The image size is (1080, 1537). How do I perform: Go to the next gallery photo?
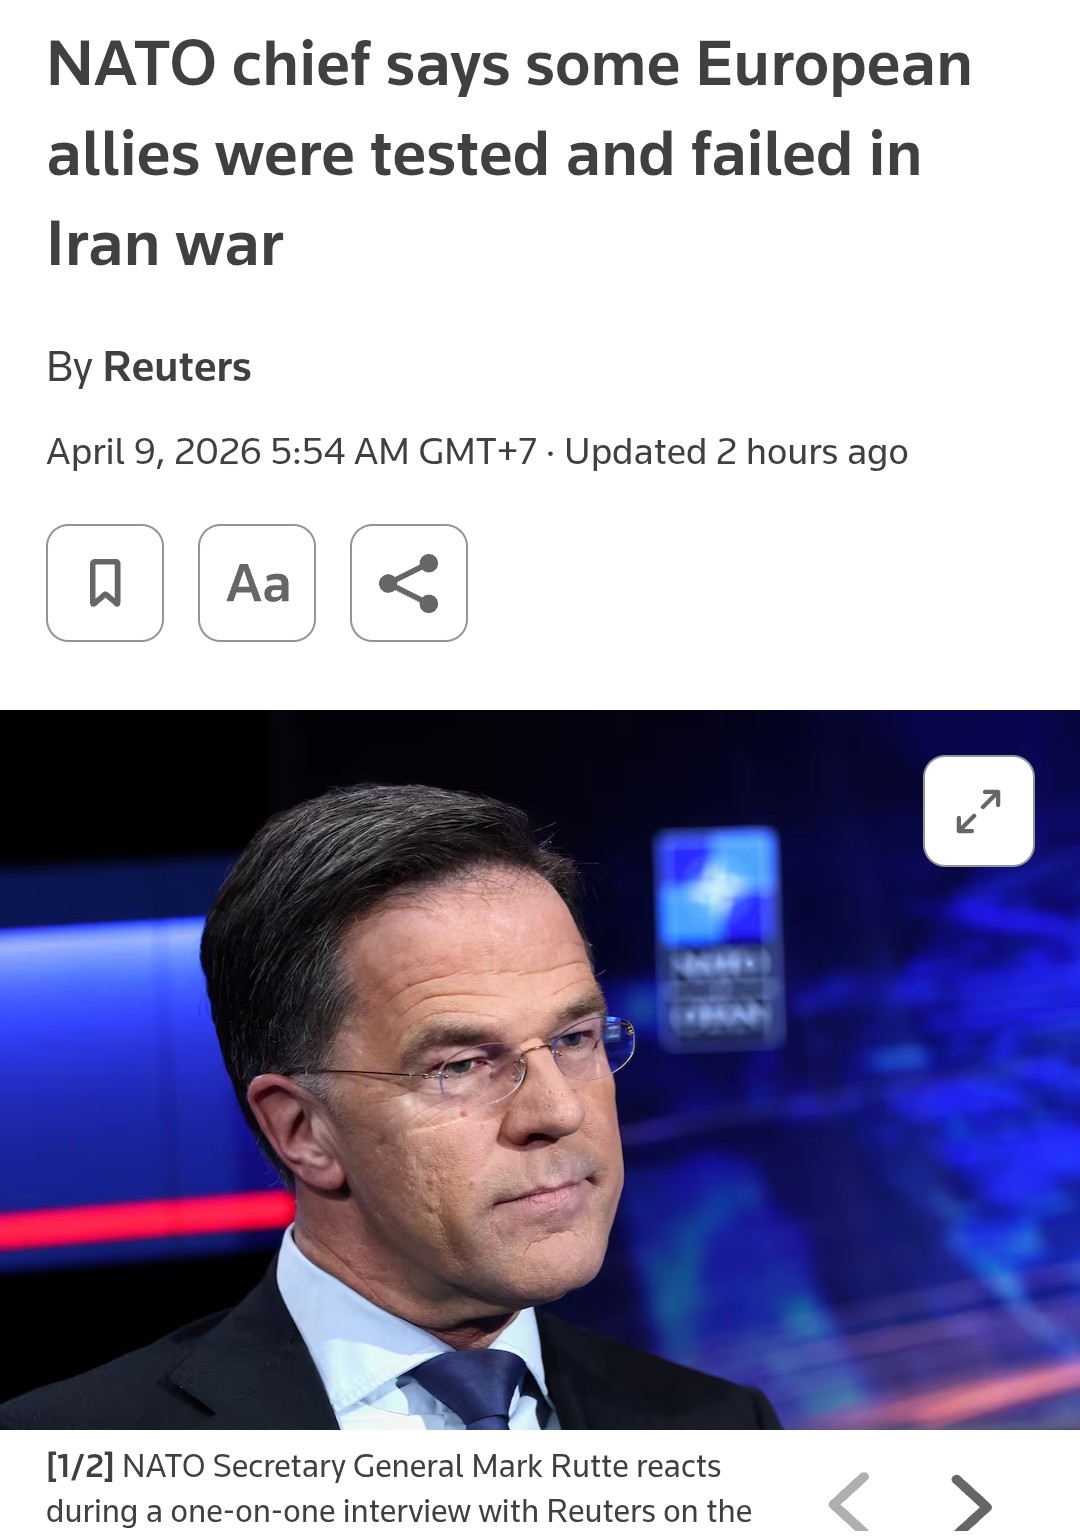click(970, 1503)
